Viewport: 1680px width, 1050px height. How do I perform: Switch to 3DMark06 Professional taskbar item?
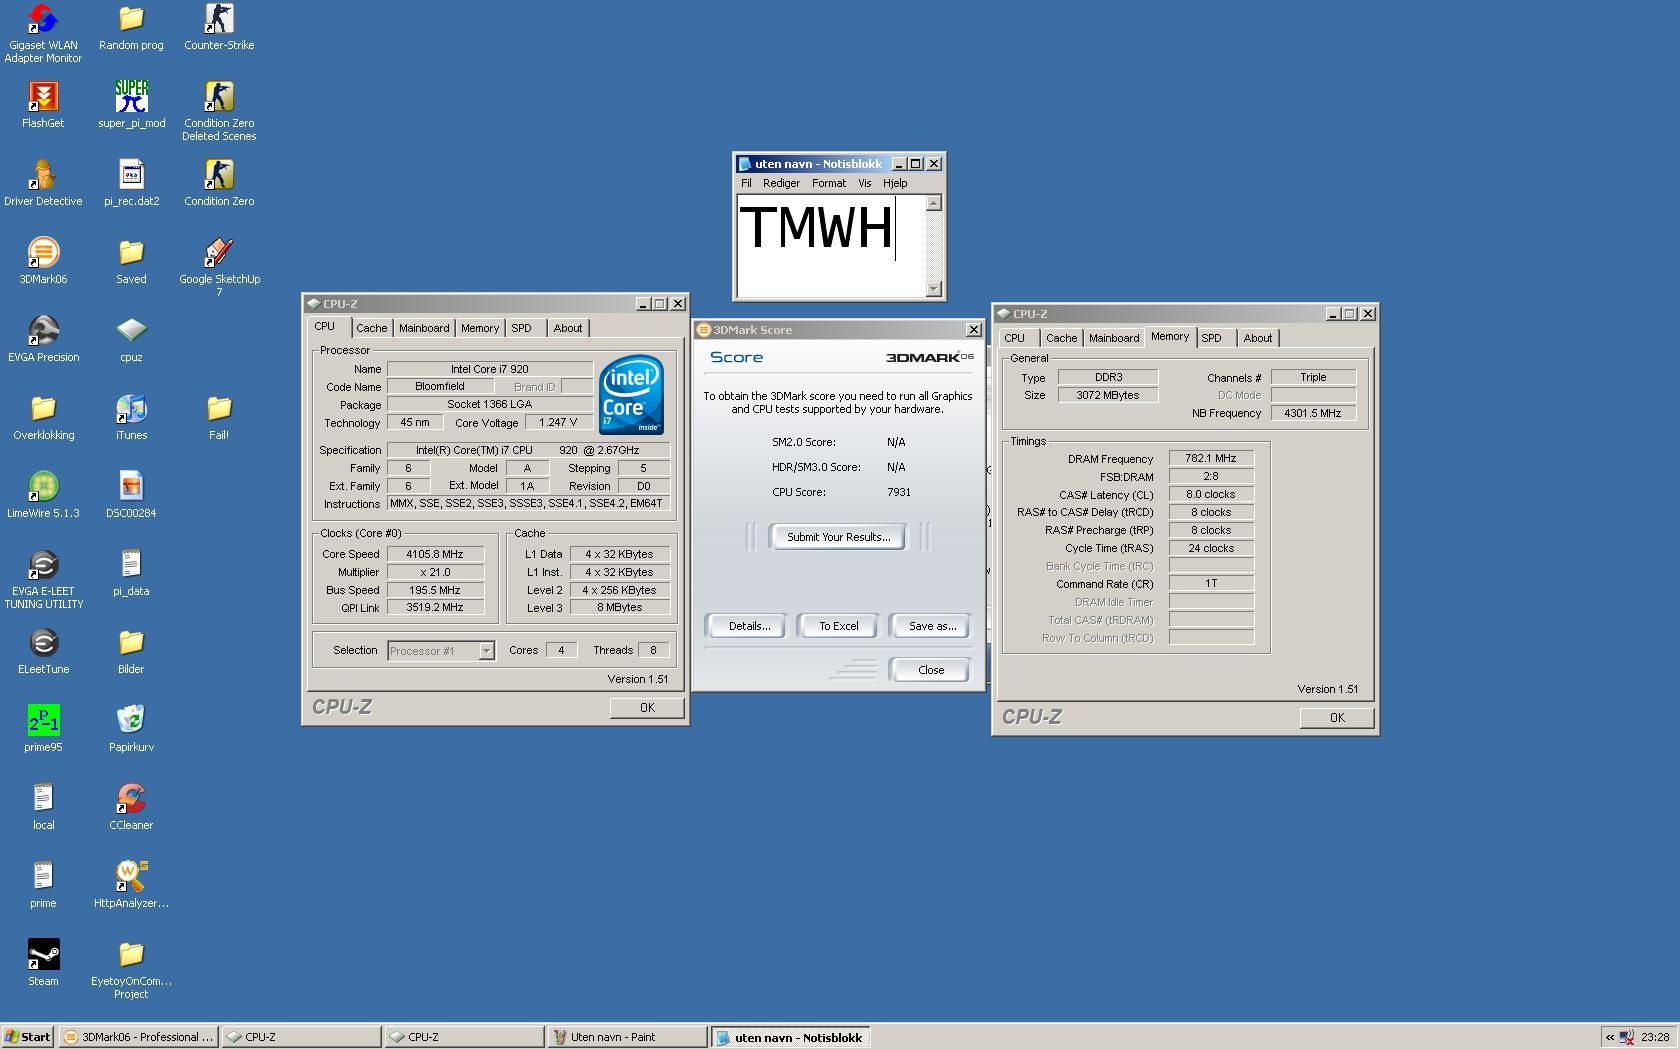pyautogui.click(x=139, y=1037)
